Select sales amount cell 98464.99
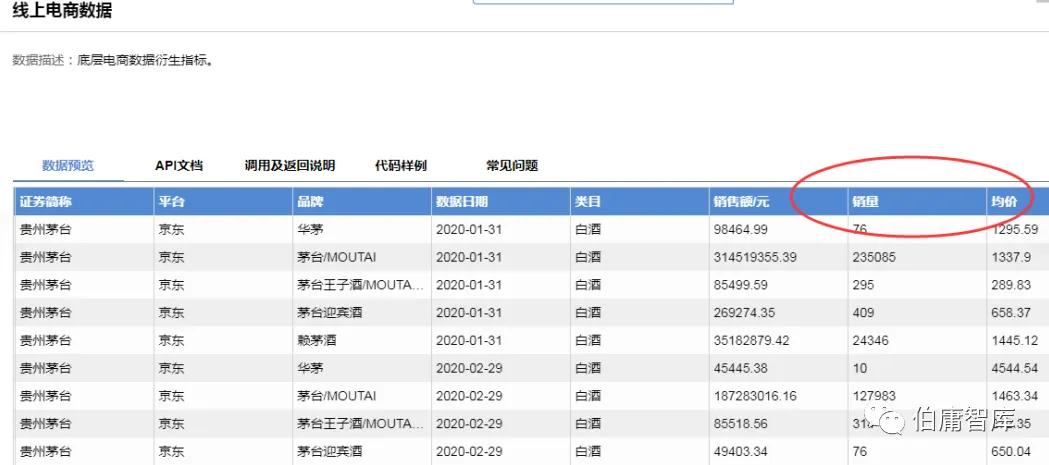1049x465 pixels. pyautogui.click(x=741, y=229)
